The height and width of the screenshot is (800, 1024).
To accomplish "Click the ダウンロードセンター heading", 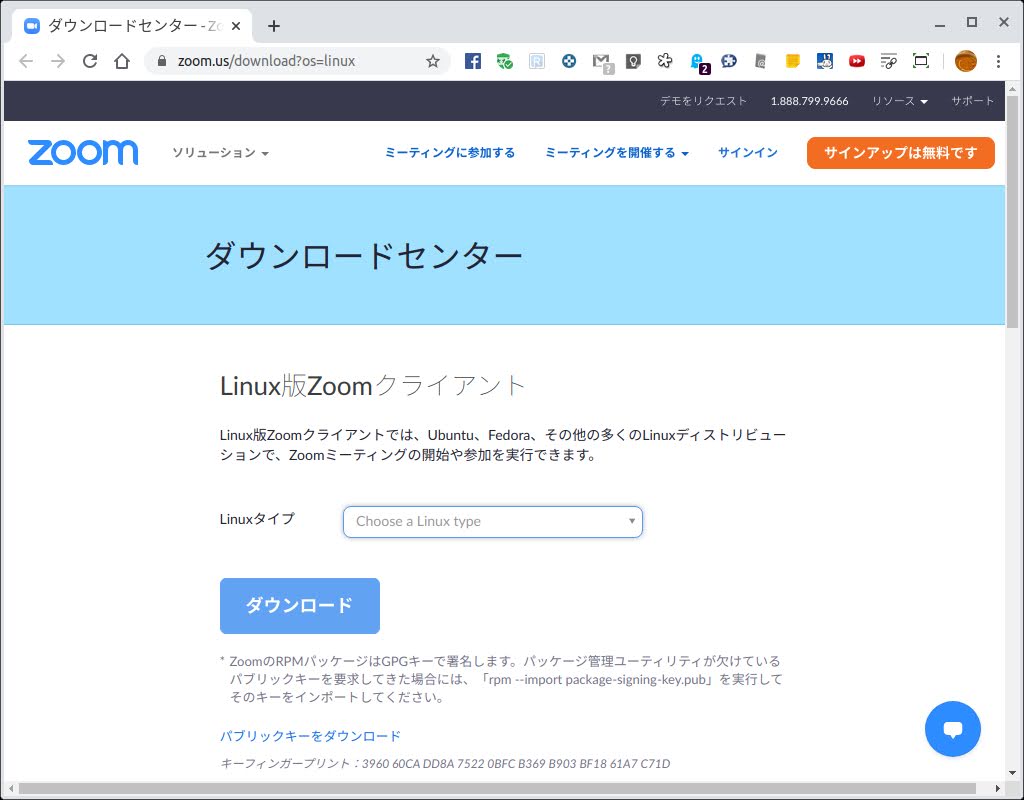I will tap(364, 255).
